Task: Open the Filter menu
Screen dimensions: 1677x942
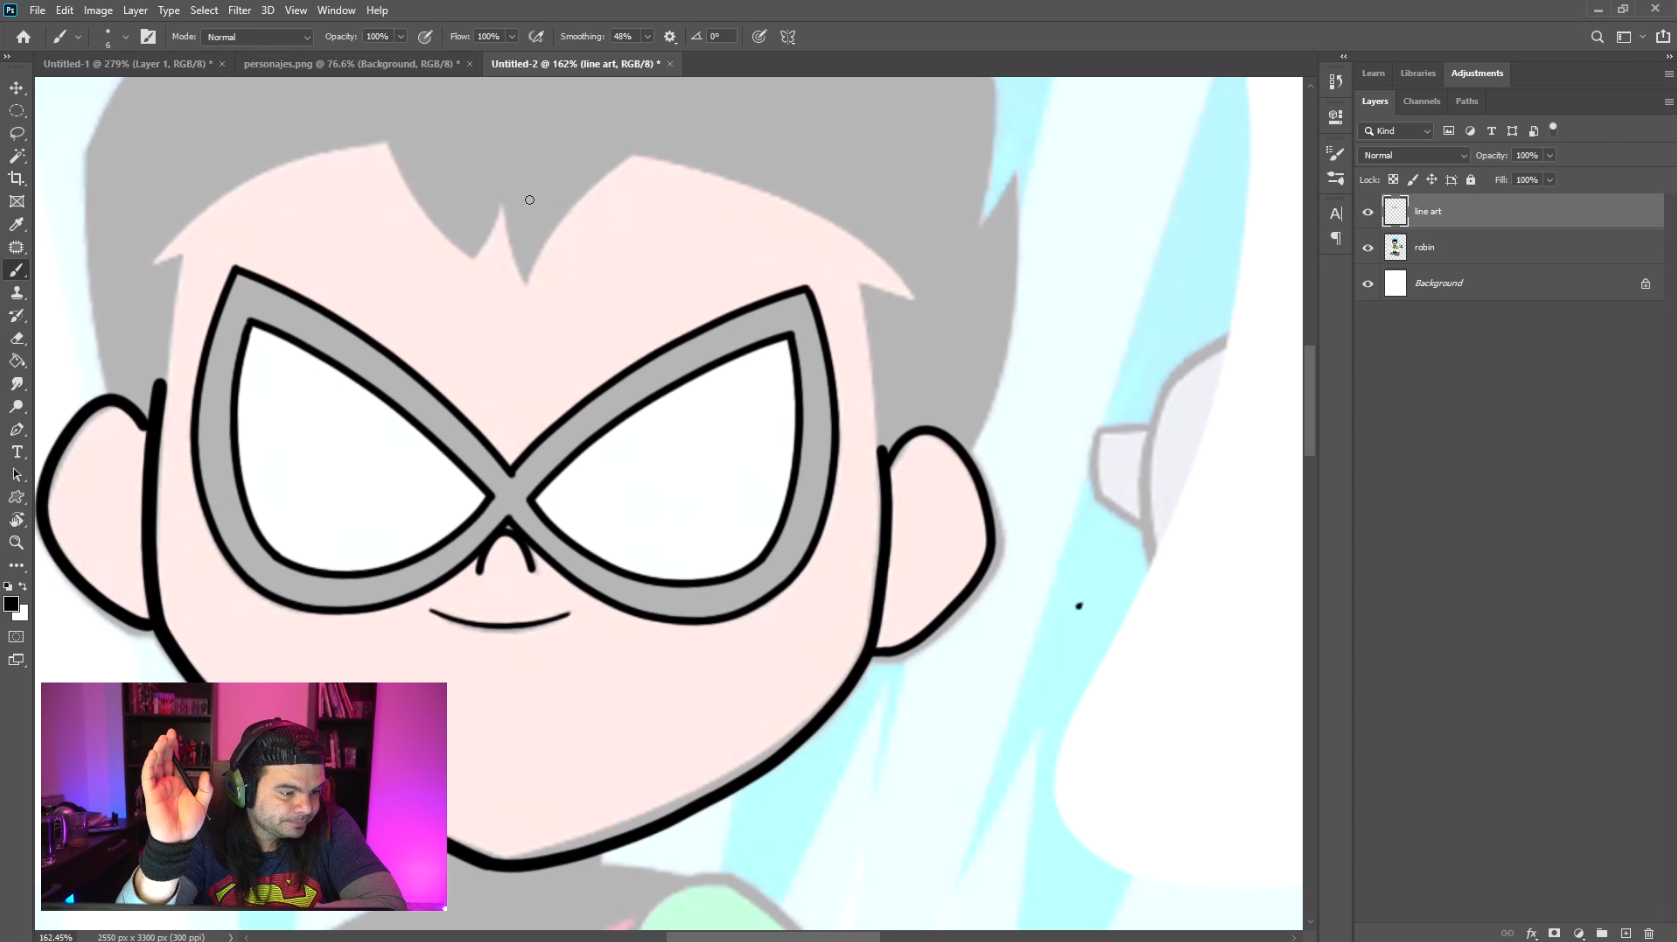Action: 239,10
